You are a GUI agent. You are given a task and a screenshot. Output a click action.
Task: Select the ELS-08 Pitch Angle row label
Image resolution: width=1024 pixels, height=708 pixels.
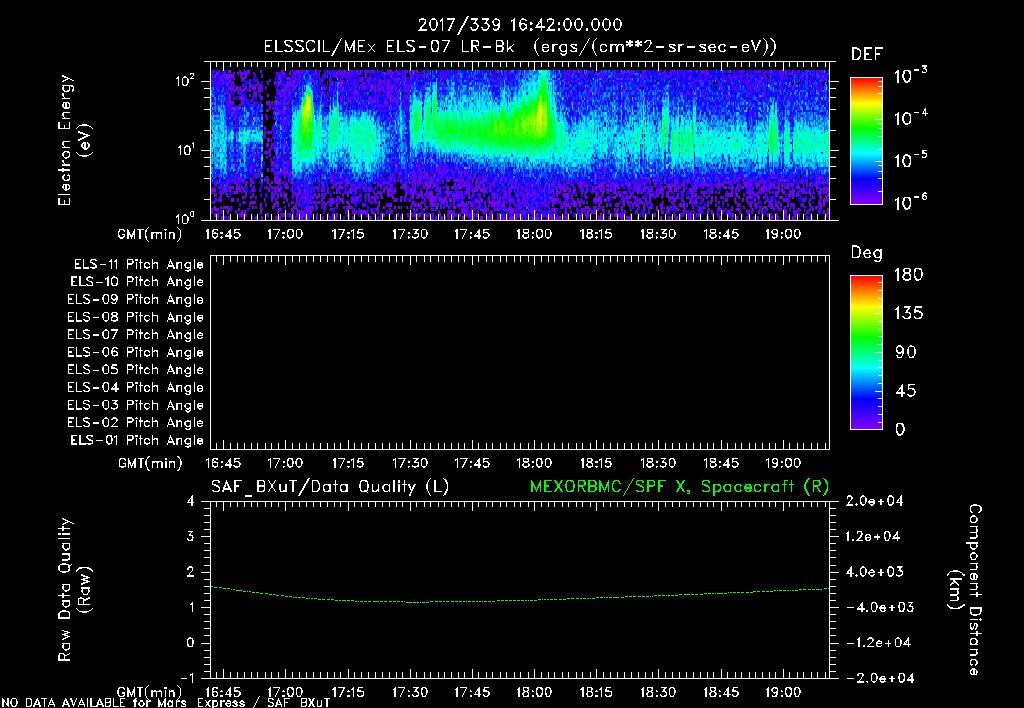(x=135, y=317)
